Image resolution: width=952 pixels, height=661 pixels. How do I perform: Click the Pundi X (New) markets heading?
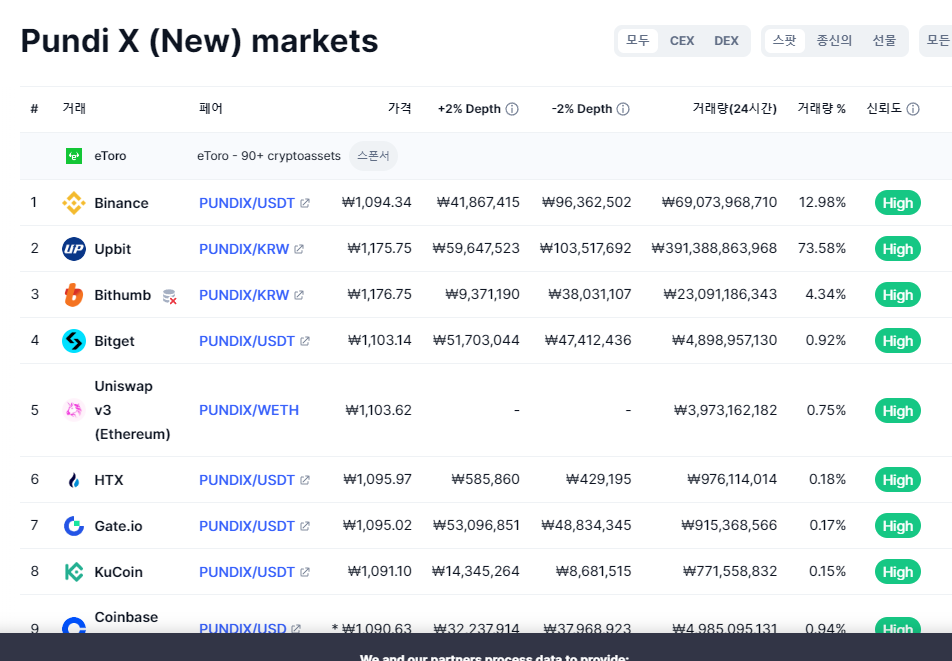(x=200, y=41)
